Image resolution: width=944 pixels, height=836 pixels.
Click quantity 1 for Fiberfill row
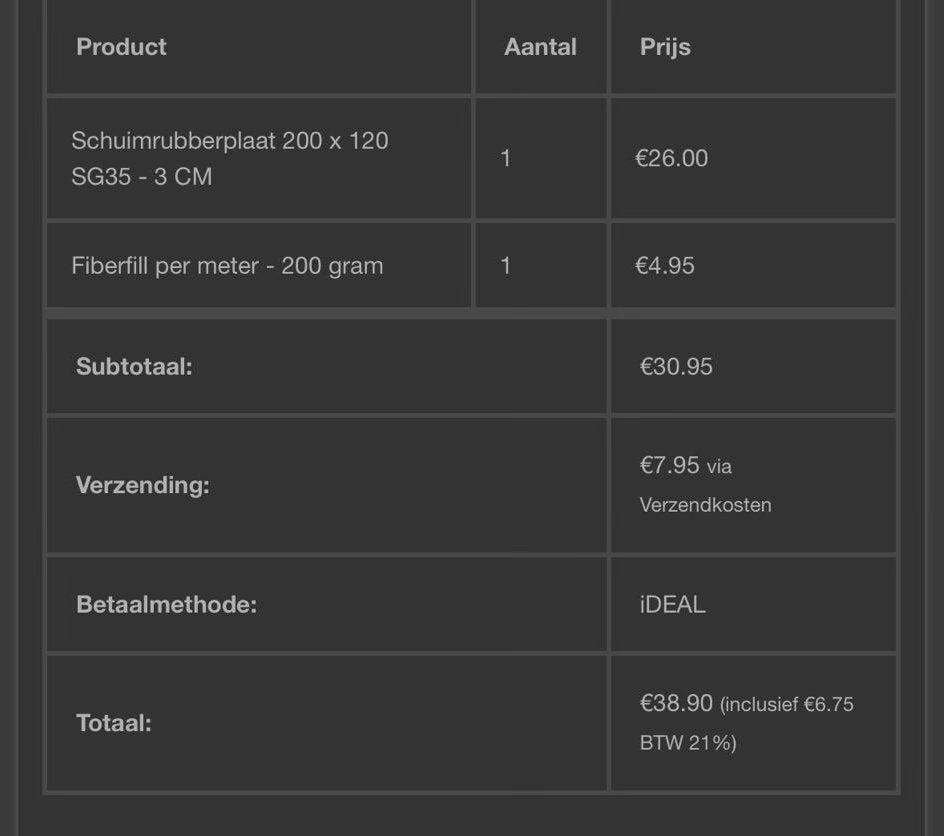pyautogui.click(x=506, y=266)
